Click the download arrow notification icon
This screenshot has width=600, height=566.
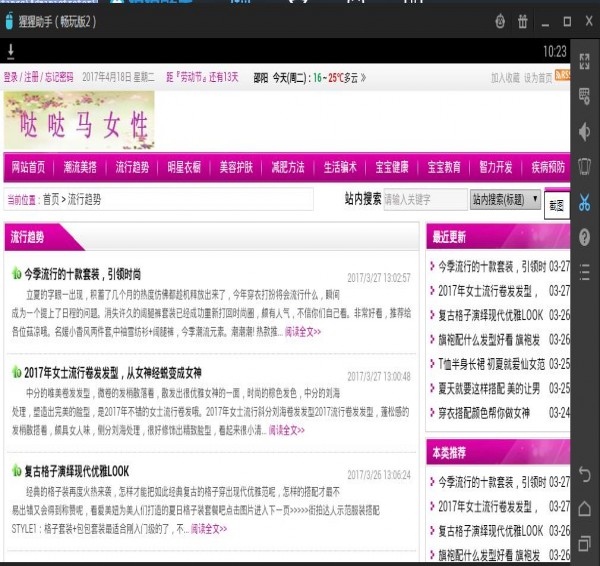point(11,52)
